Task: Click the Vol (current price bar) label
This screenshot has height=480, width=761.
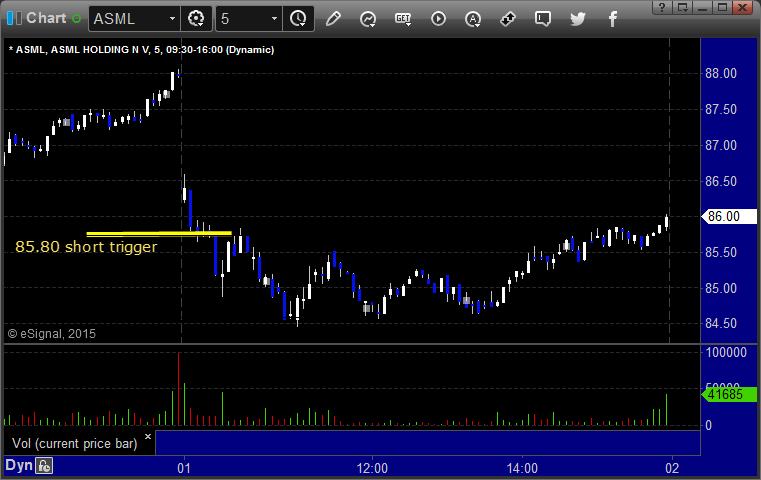Action: pyautogui.click(x=75, y=444)
